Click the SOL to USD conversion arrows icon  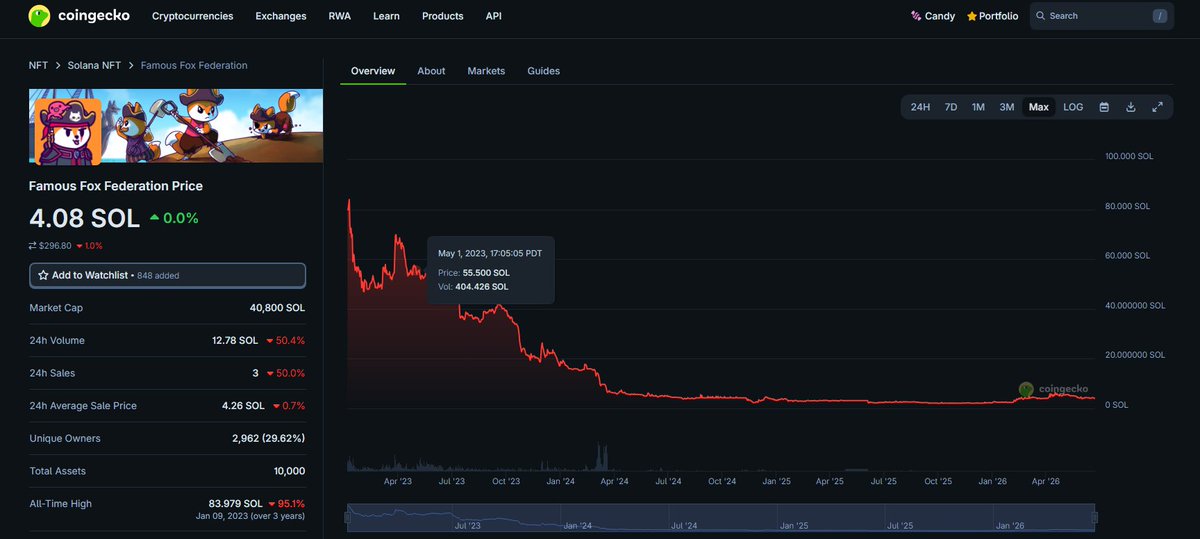click(33, 246)
